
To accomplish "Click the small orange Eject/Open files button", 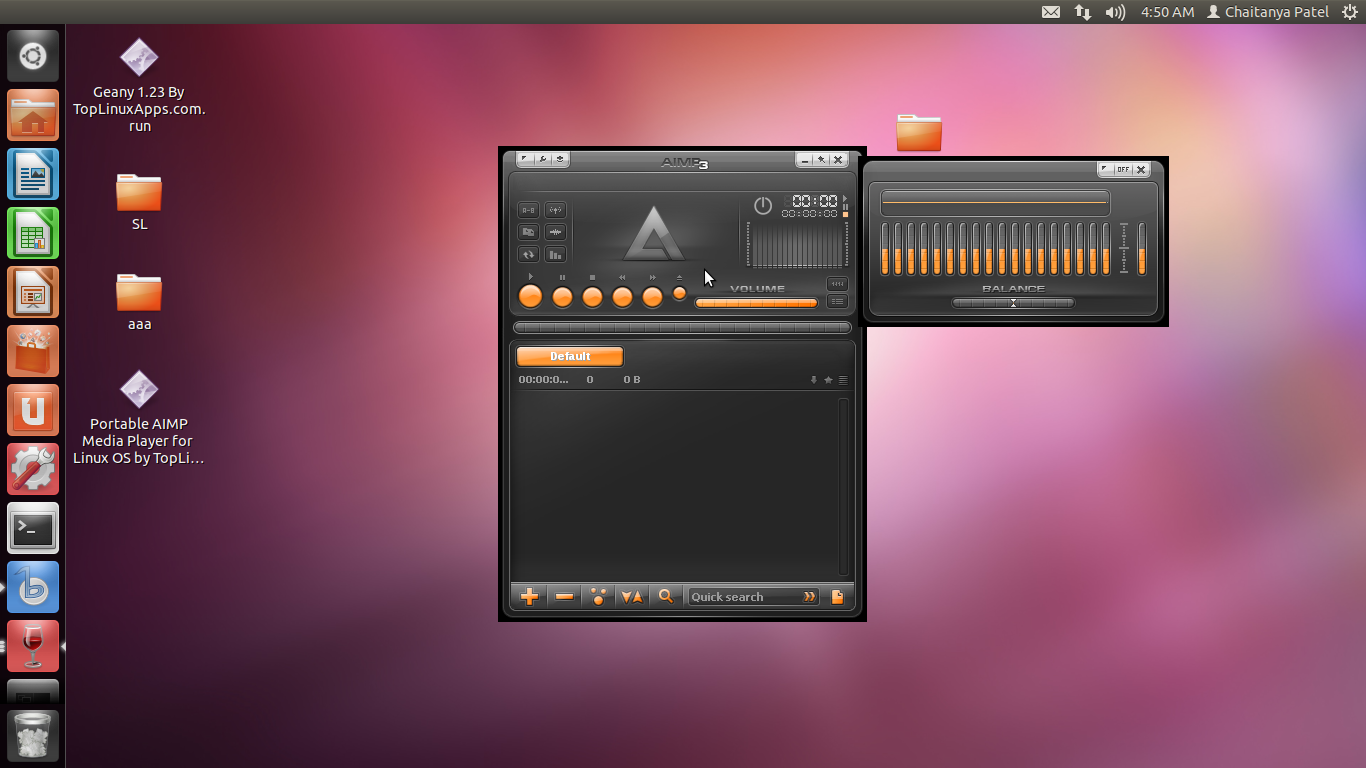I will tap(679, 293).
